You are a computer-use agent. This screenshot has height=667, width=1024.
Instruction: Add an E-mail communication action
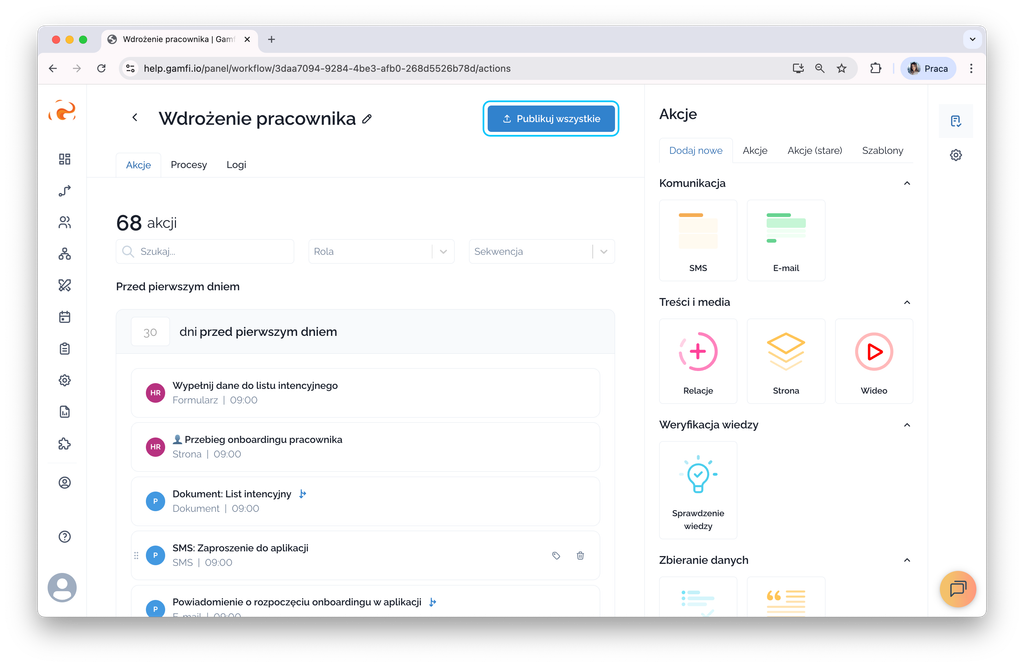coord(786,240)
